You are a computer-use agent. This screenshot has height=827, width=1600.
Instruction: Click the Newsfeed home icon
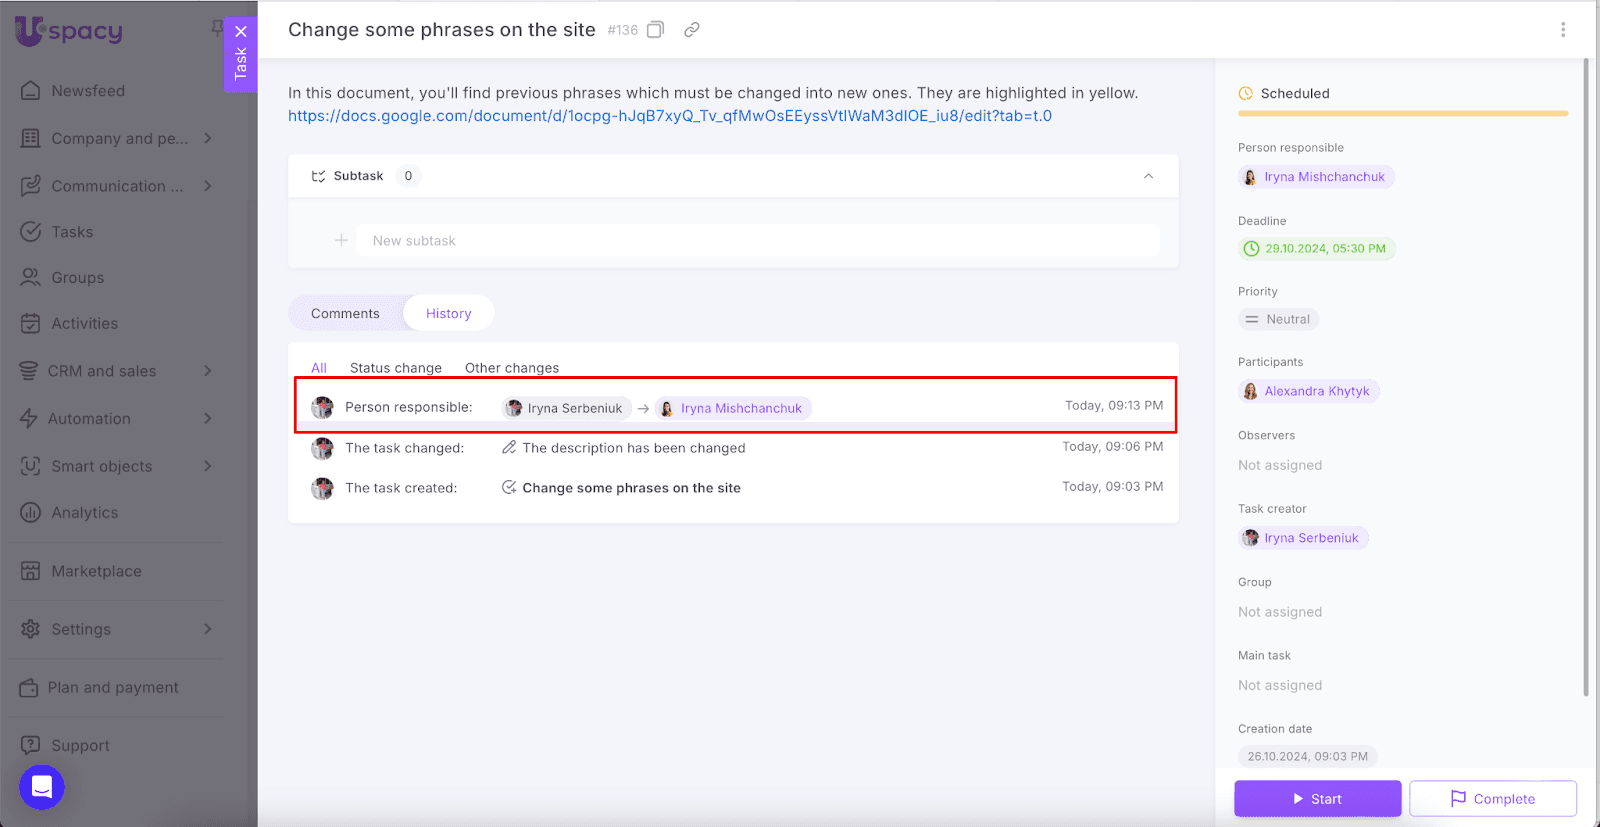[x=31, y=91]
